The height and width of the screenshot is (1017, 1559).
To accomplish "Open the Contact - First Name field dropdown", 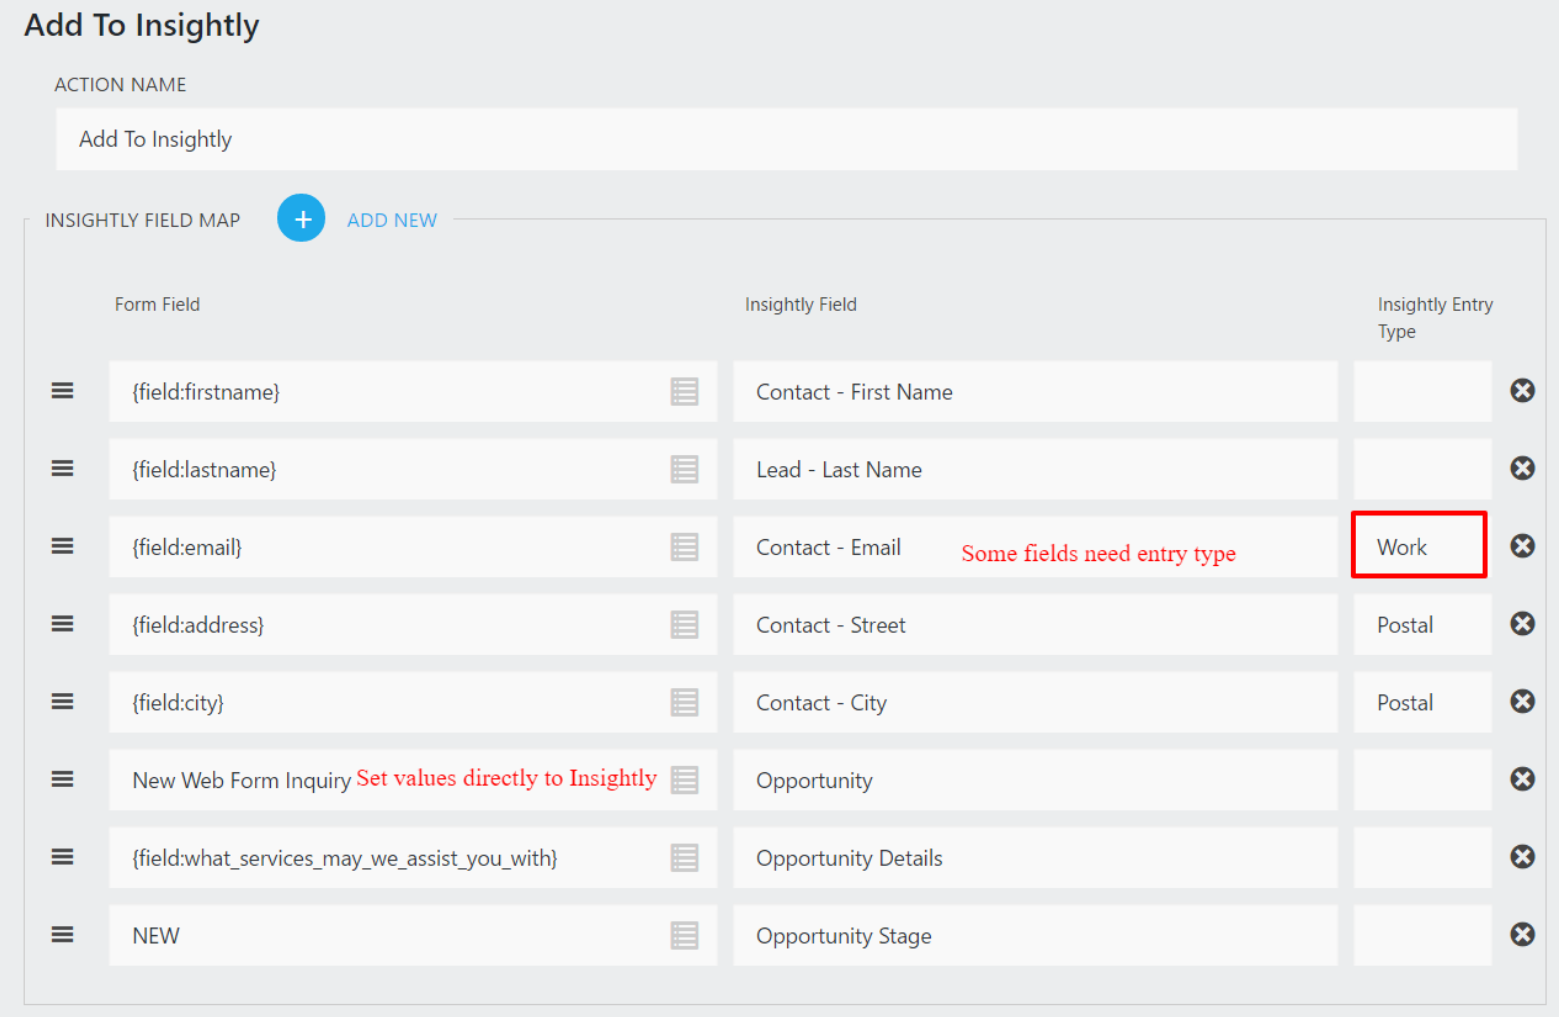I will (x=1034, y=392).
